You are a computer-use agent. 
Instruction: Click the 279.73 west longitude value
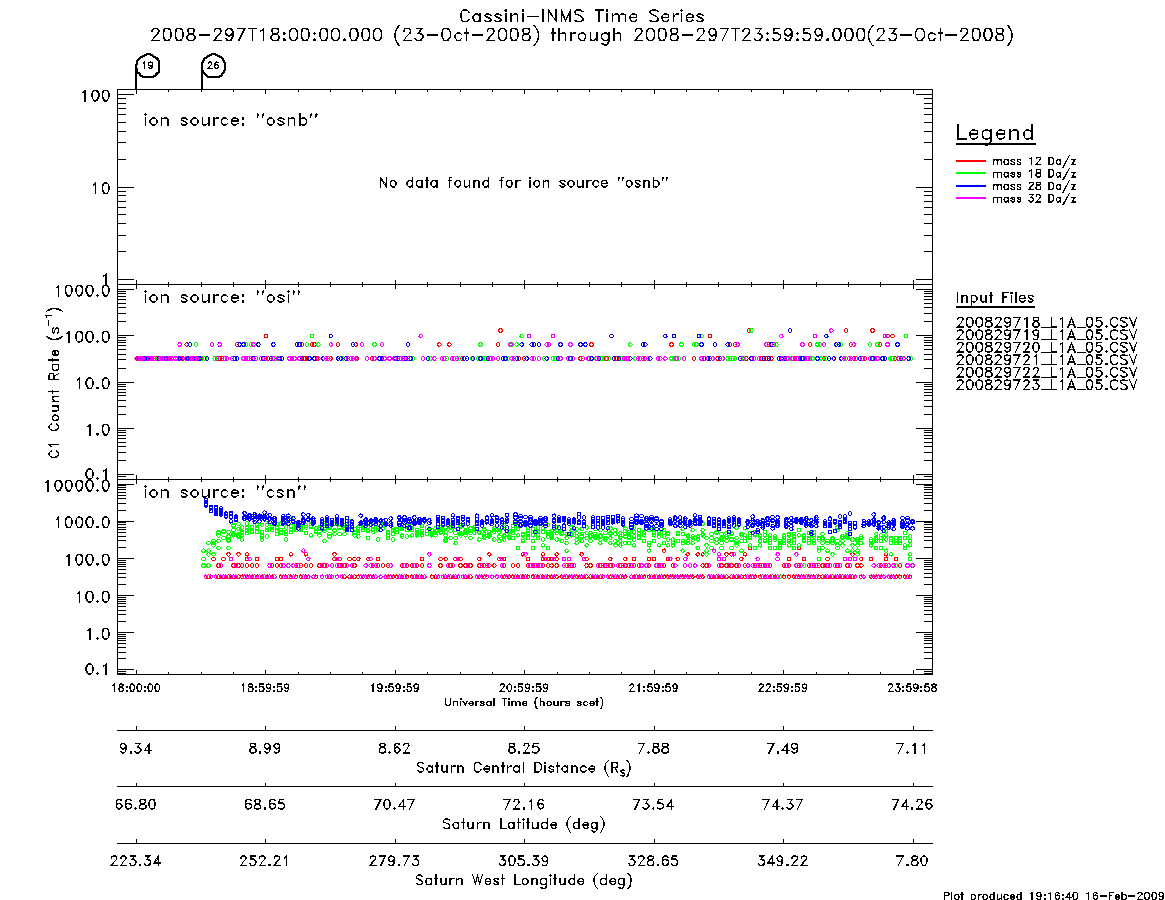(x=395, y=861)
